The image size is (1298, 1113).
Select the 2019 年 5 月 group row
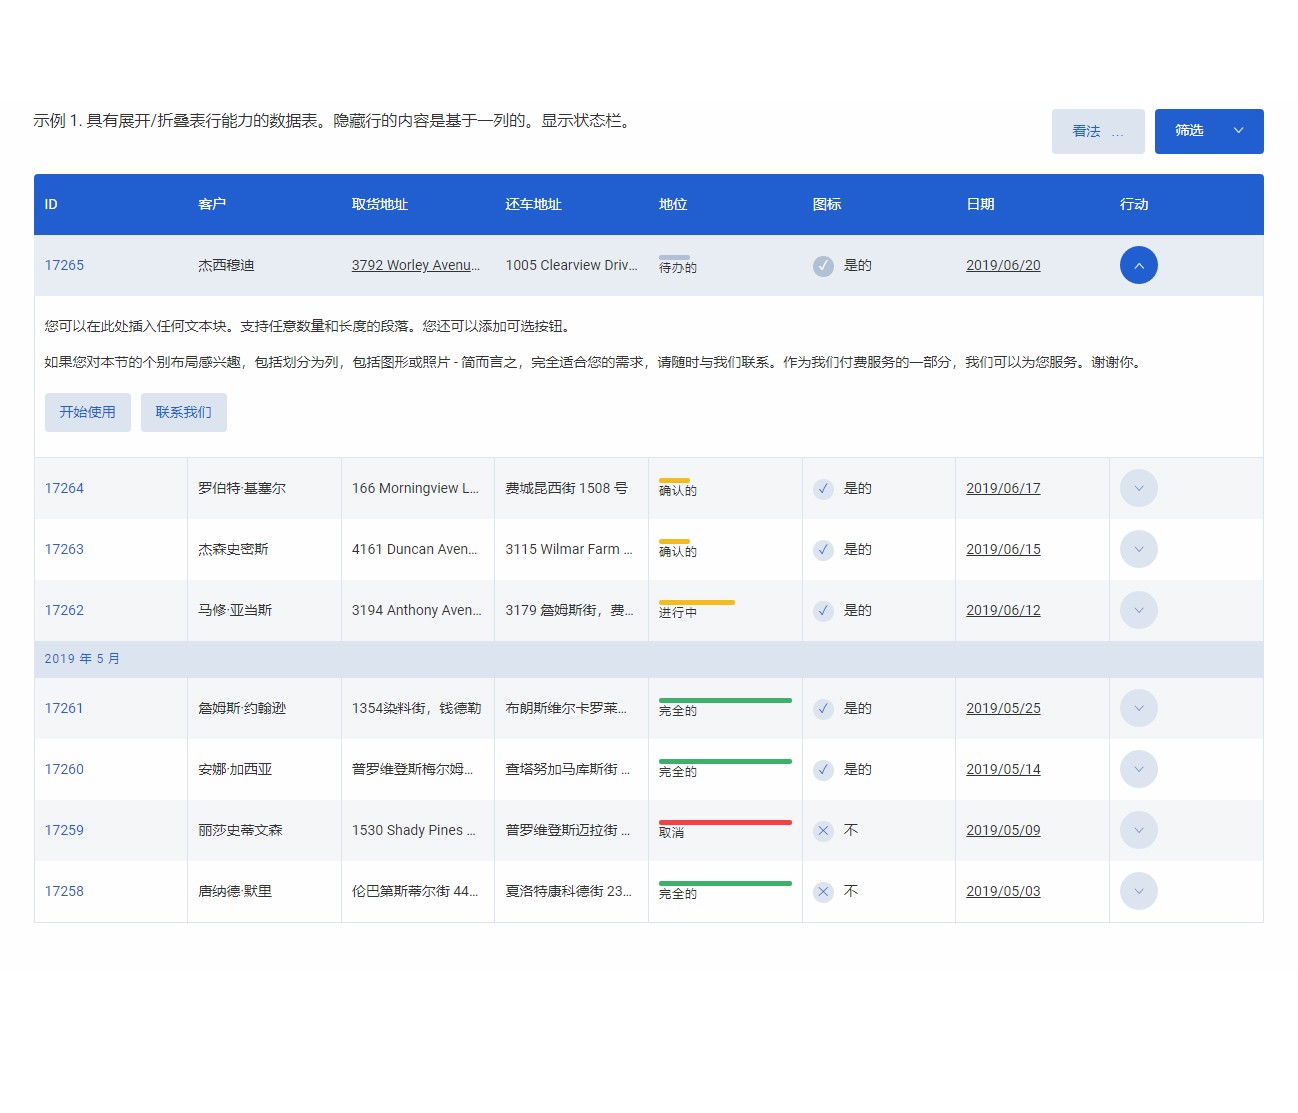pyautogui.click(x=649, y=659)
